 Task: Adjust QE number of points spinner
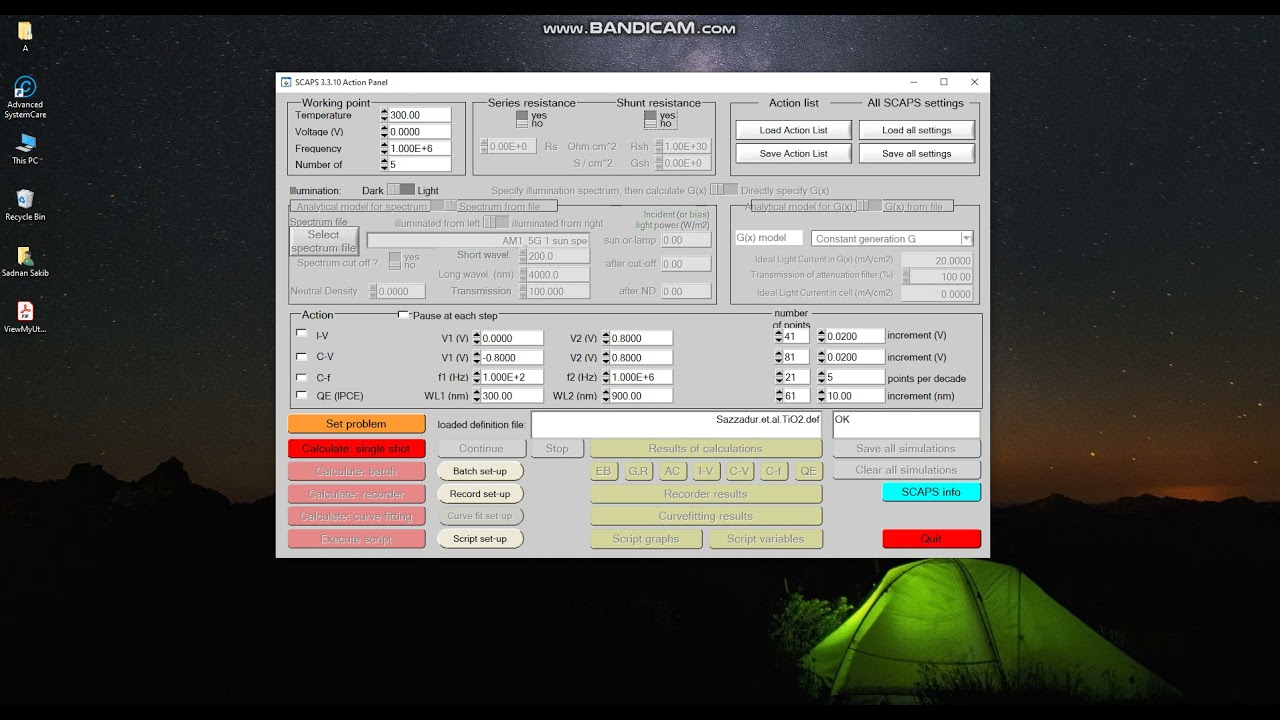pyautogui.click(x=779, y=396)
